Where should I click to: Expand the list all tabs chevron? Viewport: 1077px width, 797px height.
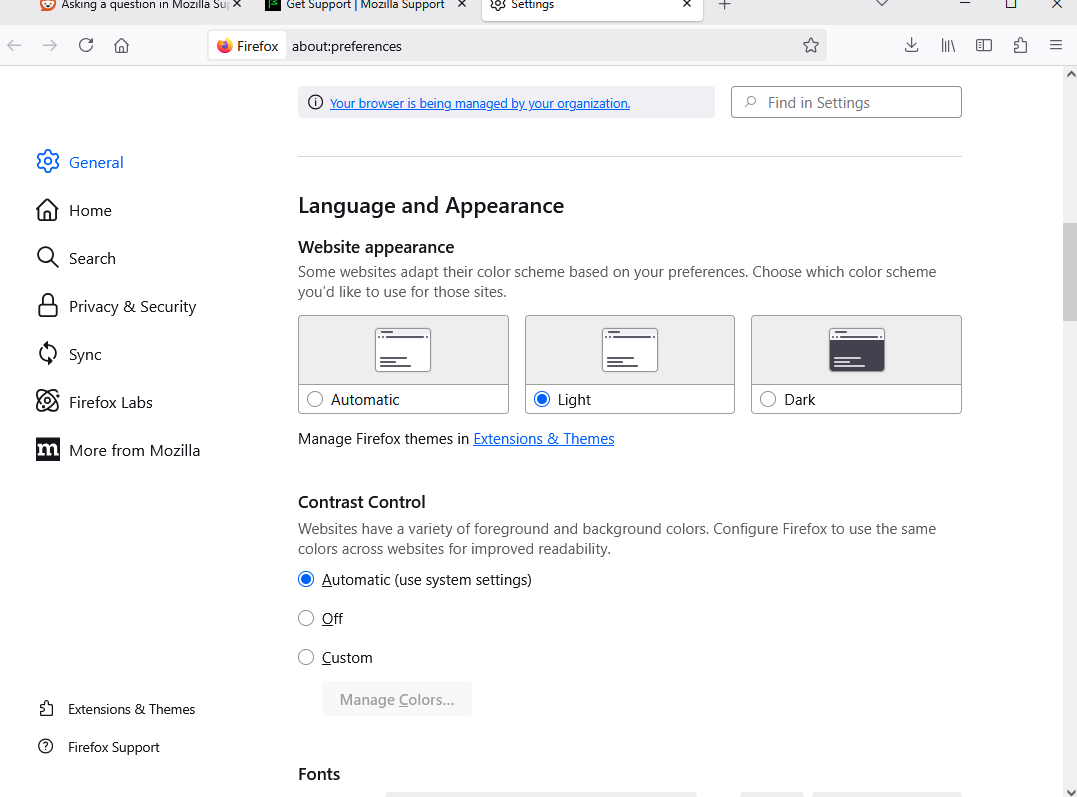point(882,5)
